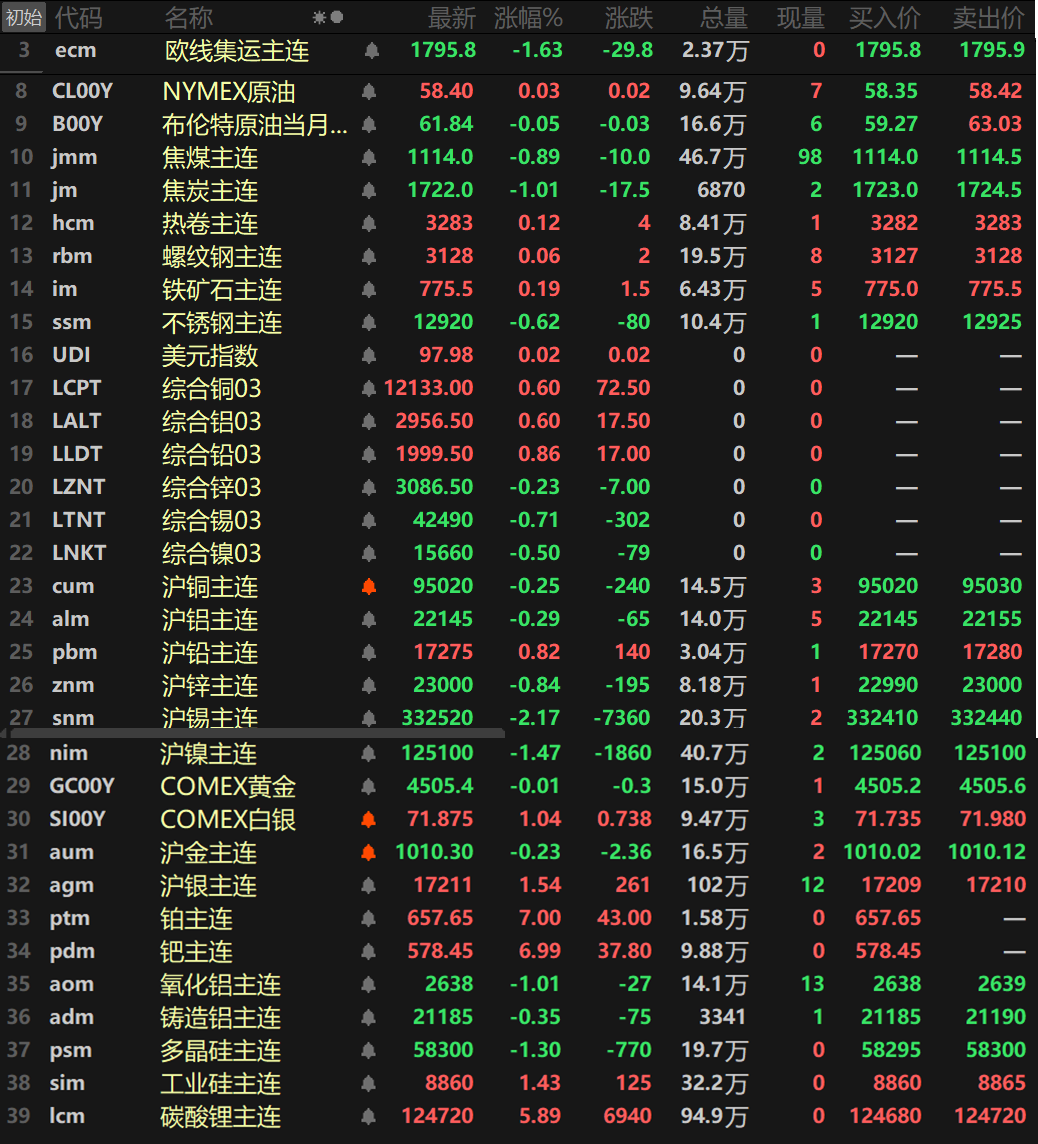Click the horizontal scrollbar below the 沪锡主连 row

tap(255, 733)
